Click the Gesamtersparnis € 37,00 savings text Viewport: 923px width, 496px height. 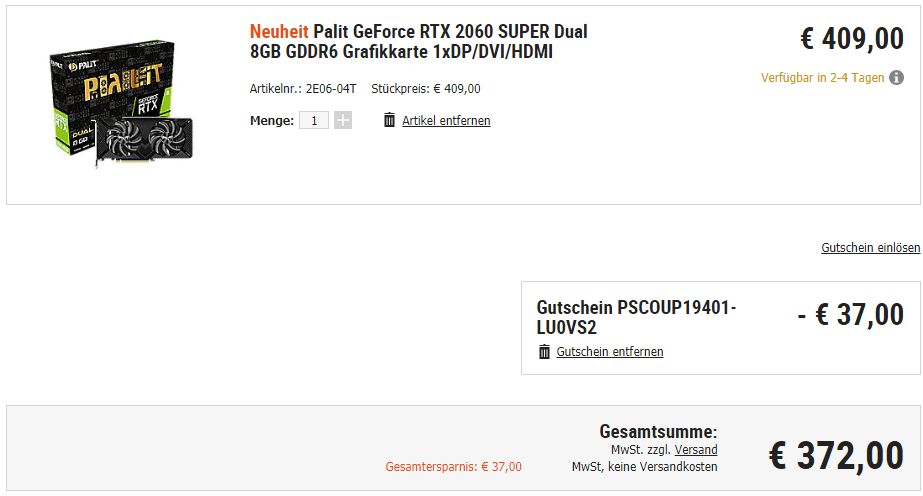(453, 467)
